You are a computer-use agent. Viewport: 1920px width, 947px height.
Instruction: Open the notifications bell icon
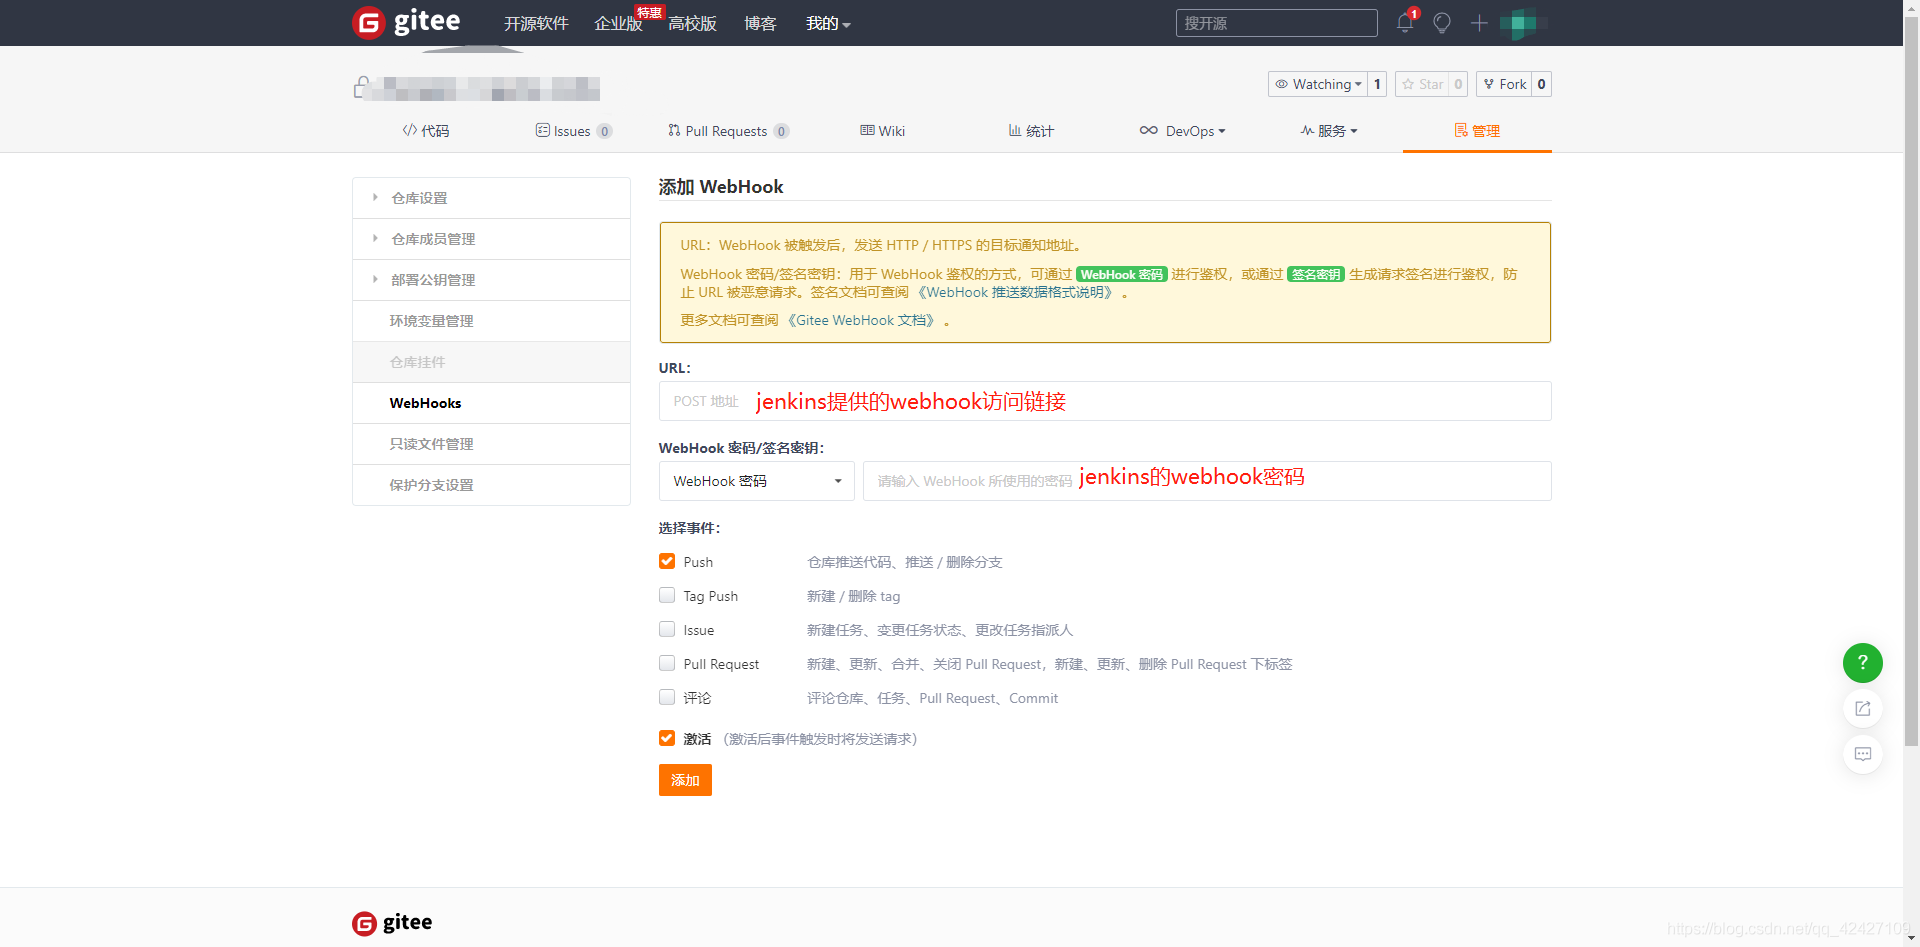click(x=1405, y=23)
